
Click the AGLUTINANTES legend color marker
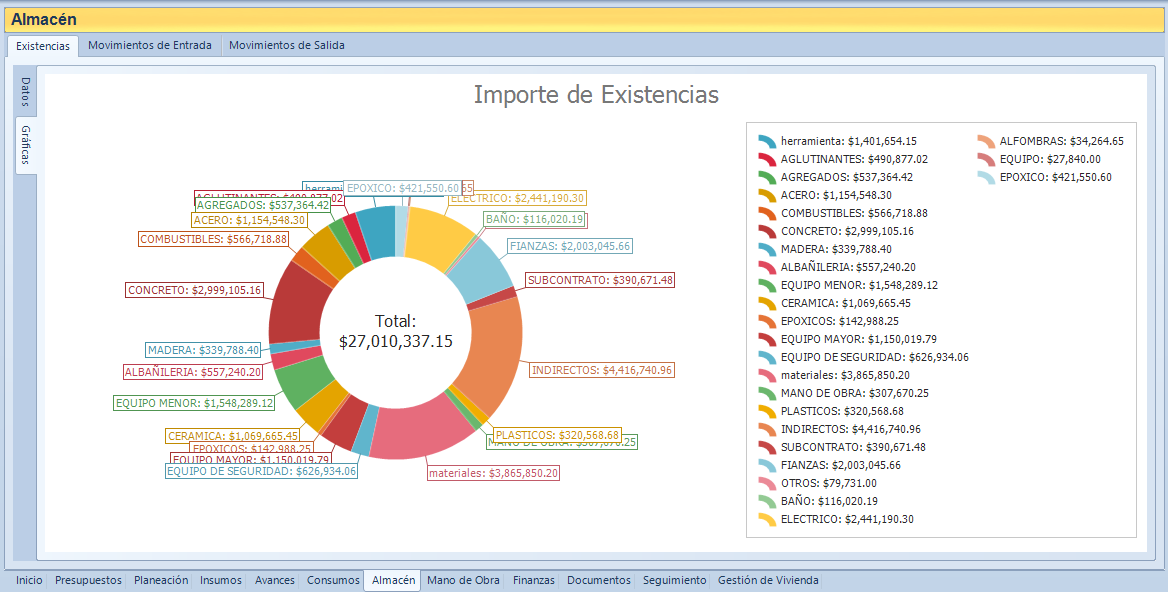(767, 159)
